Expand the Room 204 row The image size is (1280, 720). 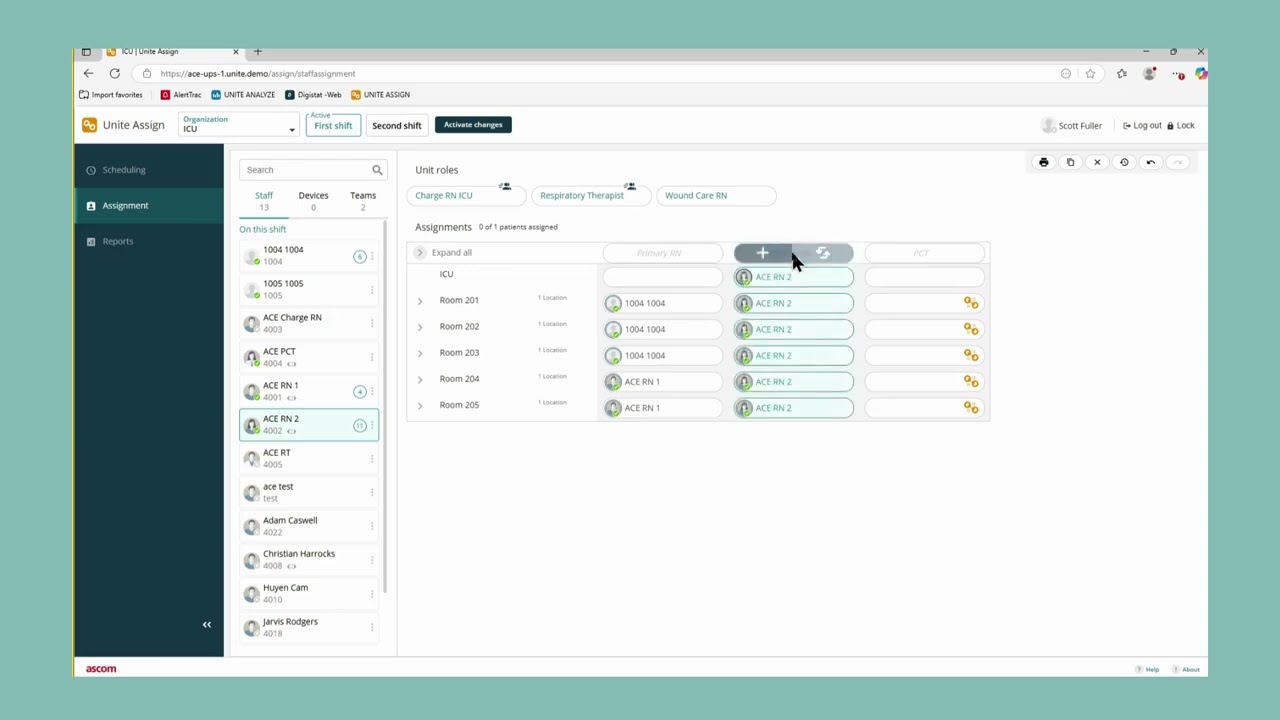click(420, 379)
